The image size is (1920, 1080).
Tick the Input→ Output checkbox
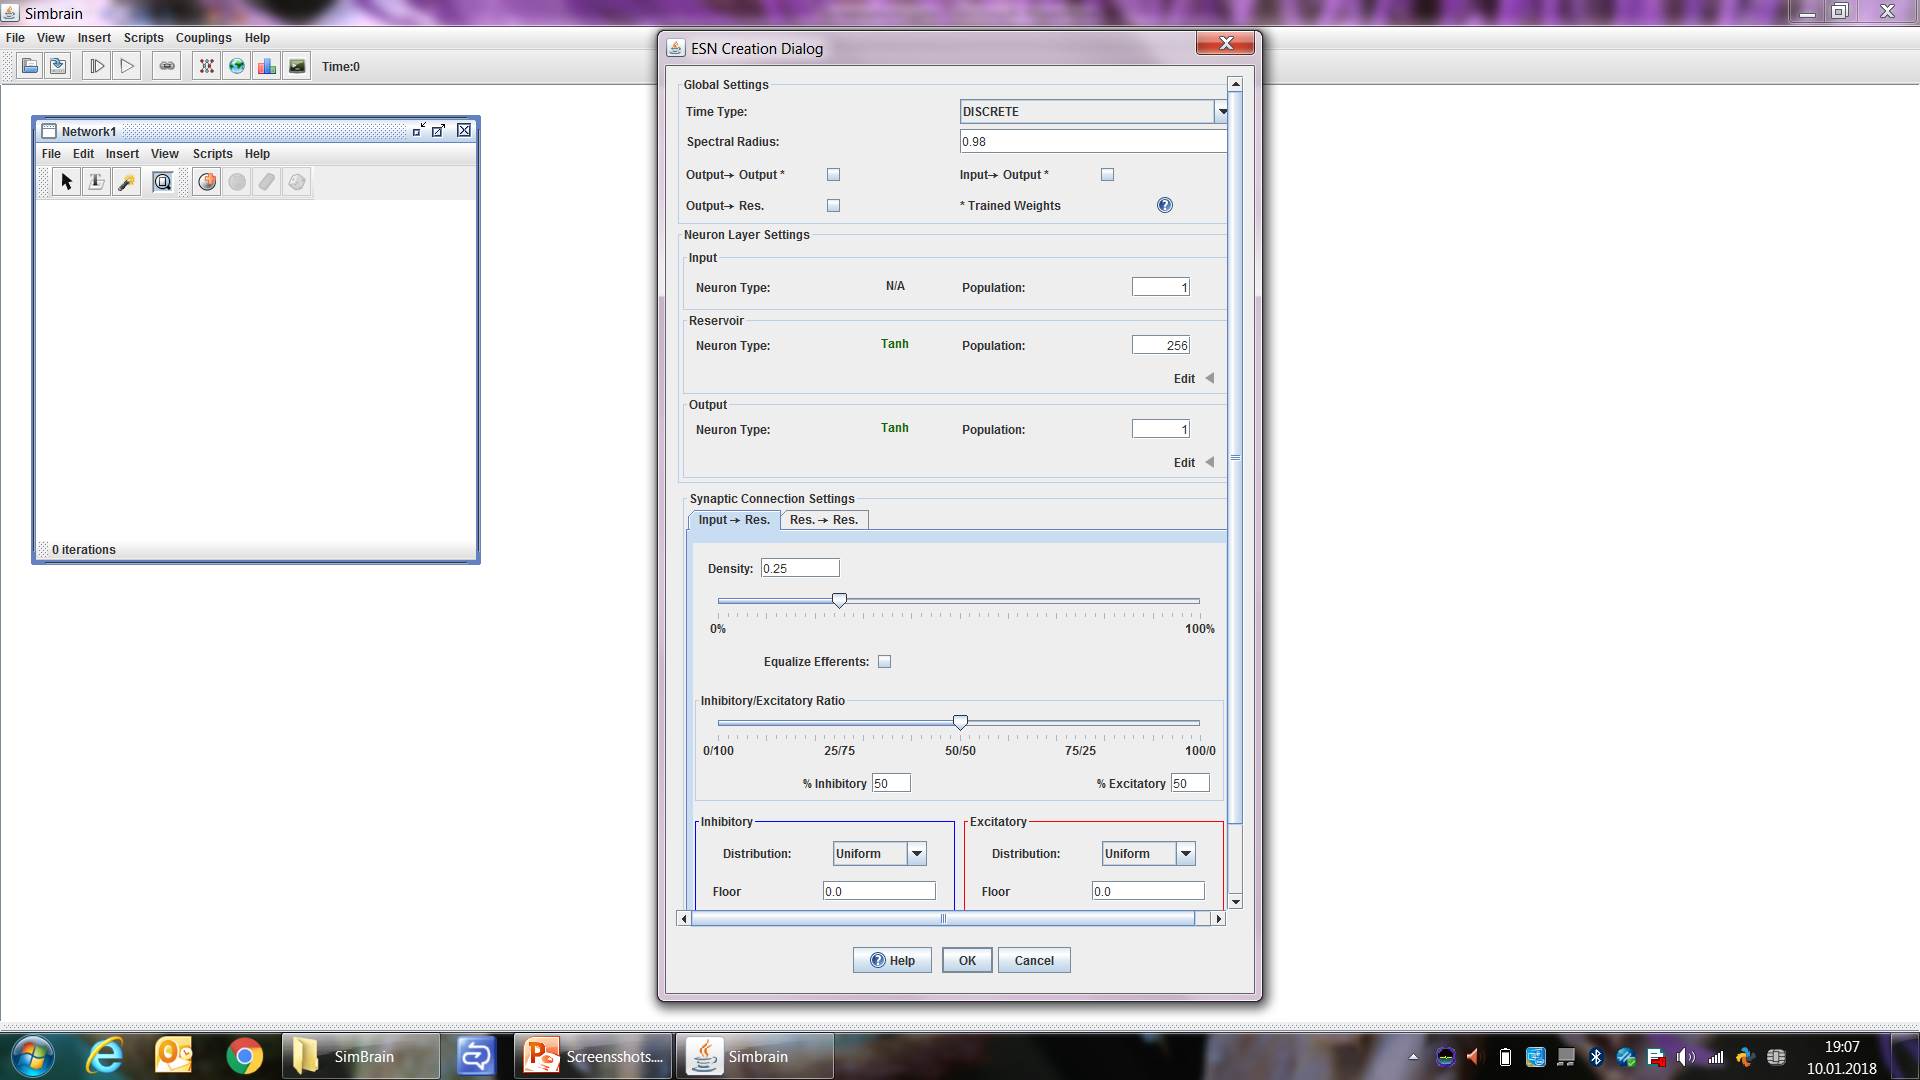[1107, 175]
